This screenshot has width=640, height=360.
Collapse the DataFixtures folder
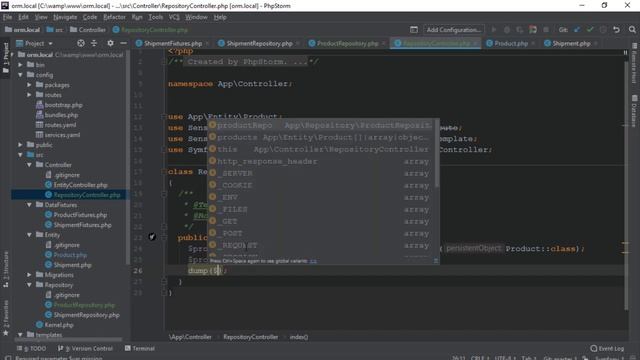[29, 205]
